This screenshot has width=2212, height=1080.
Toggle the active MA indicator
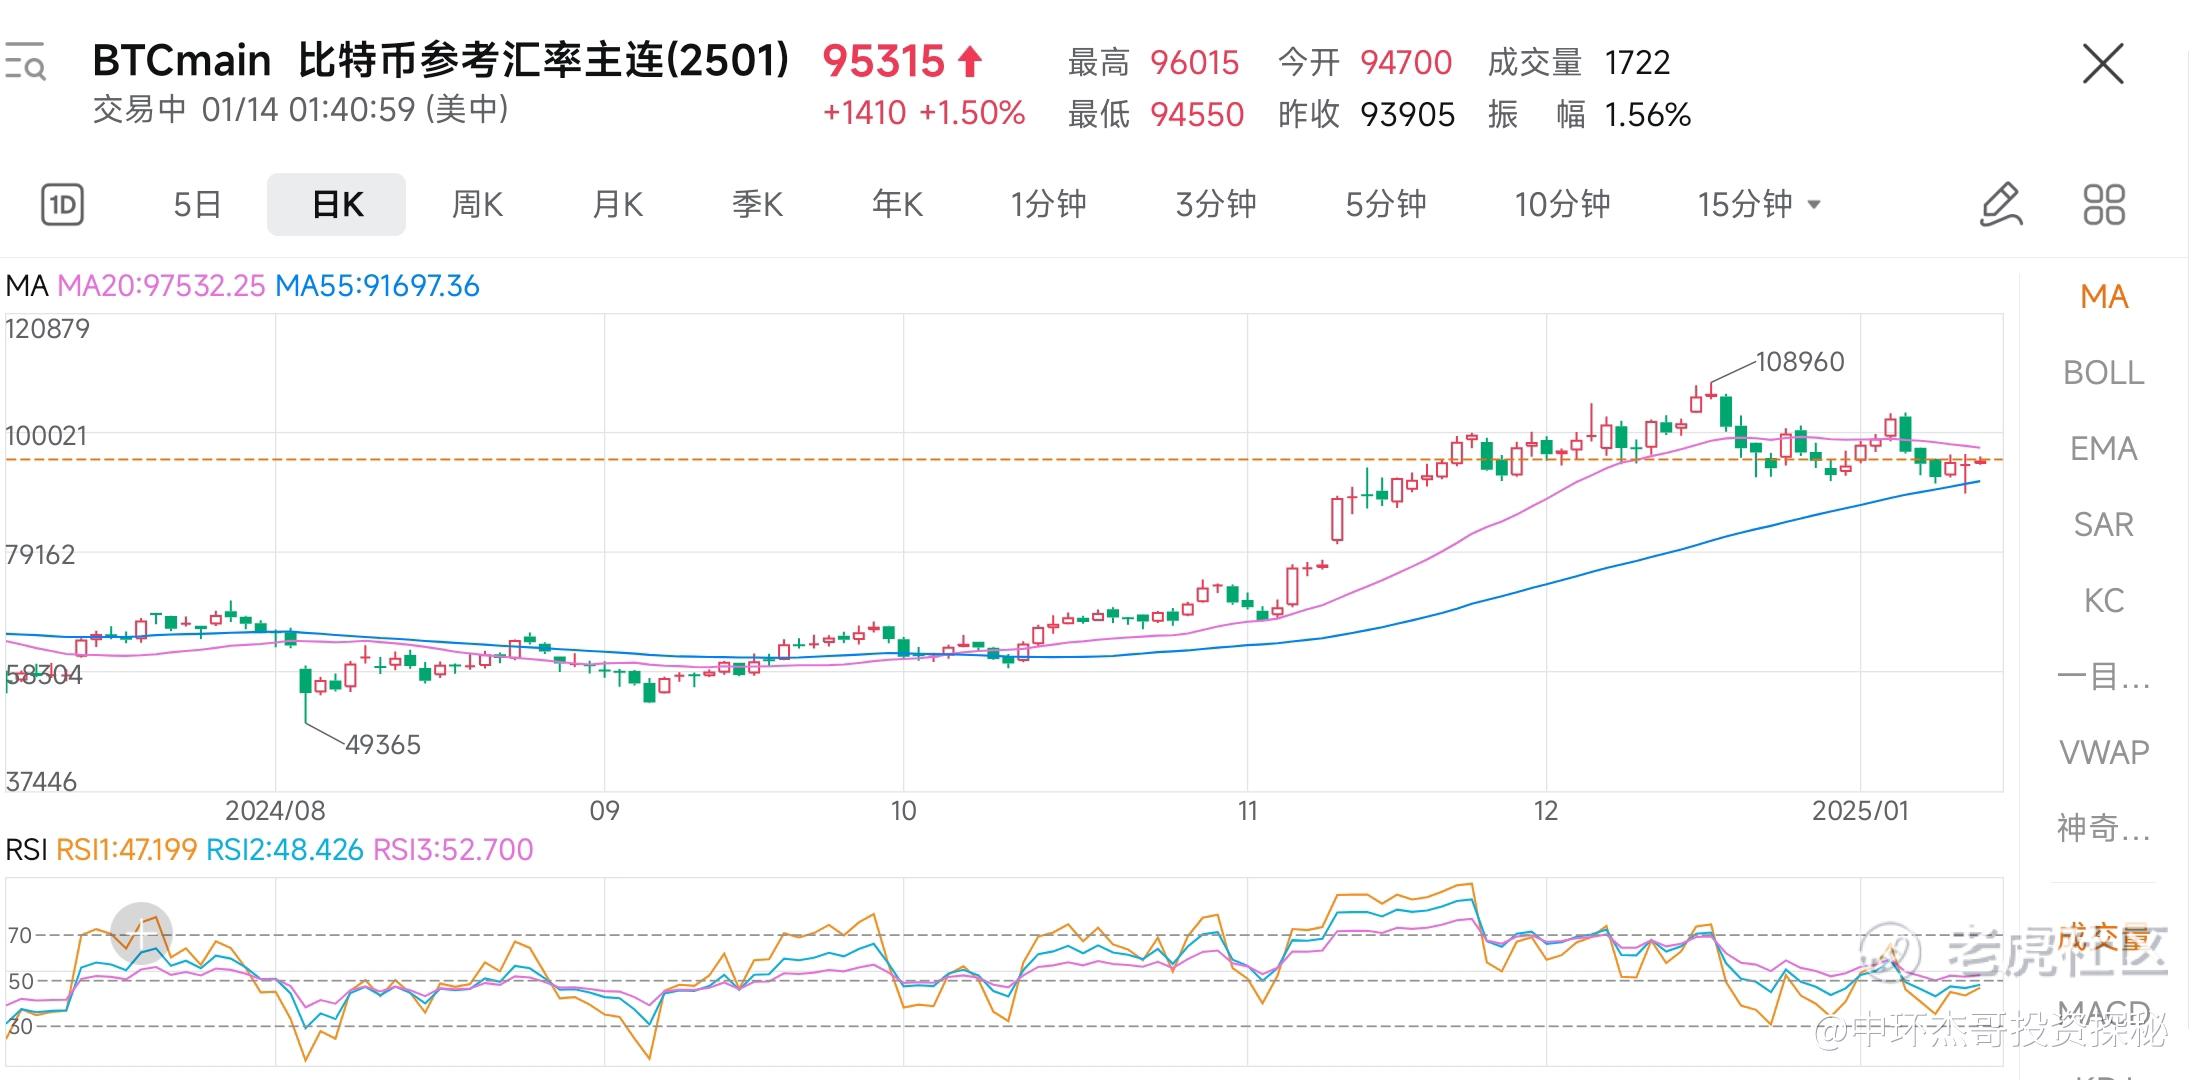click(x=2103, y=297)
